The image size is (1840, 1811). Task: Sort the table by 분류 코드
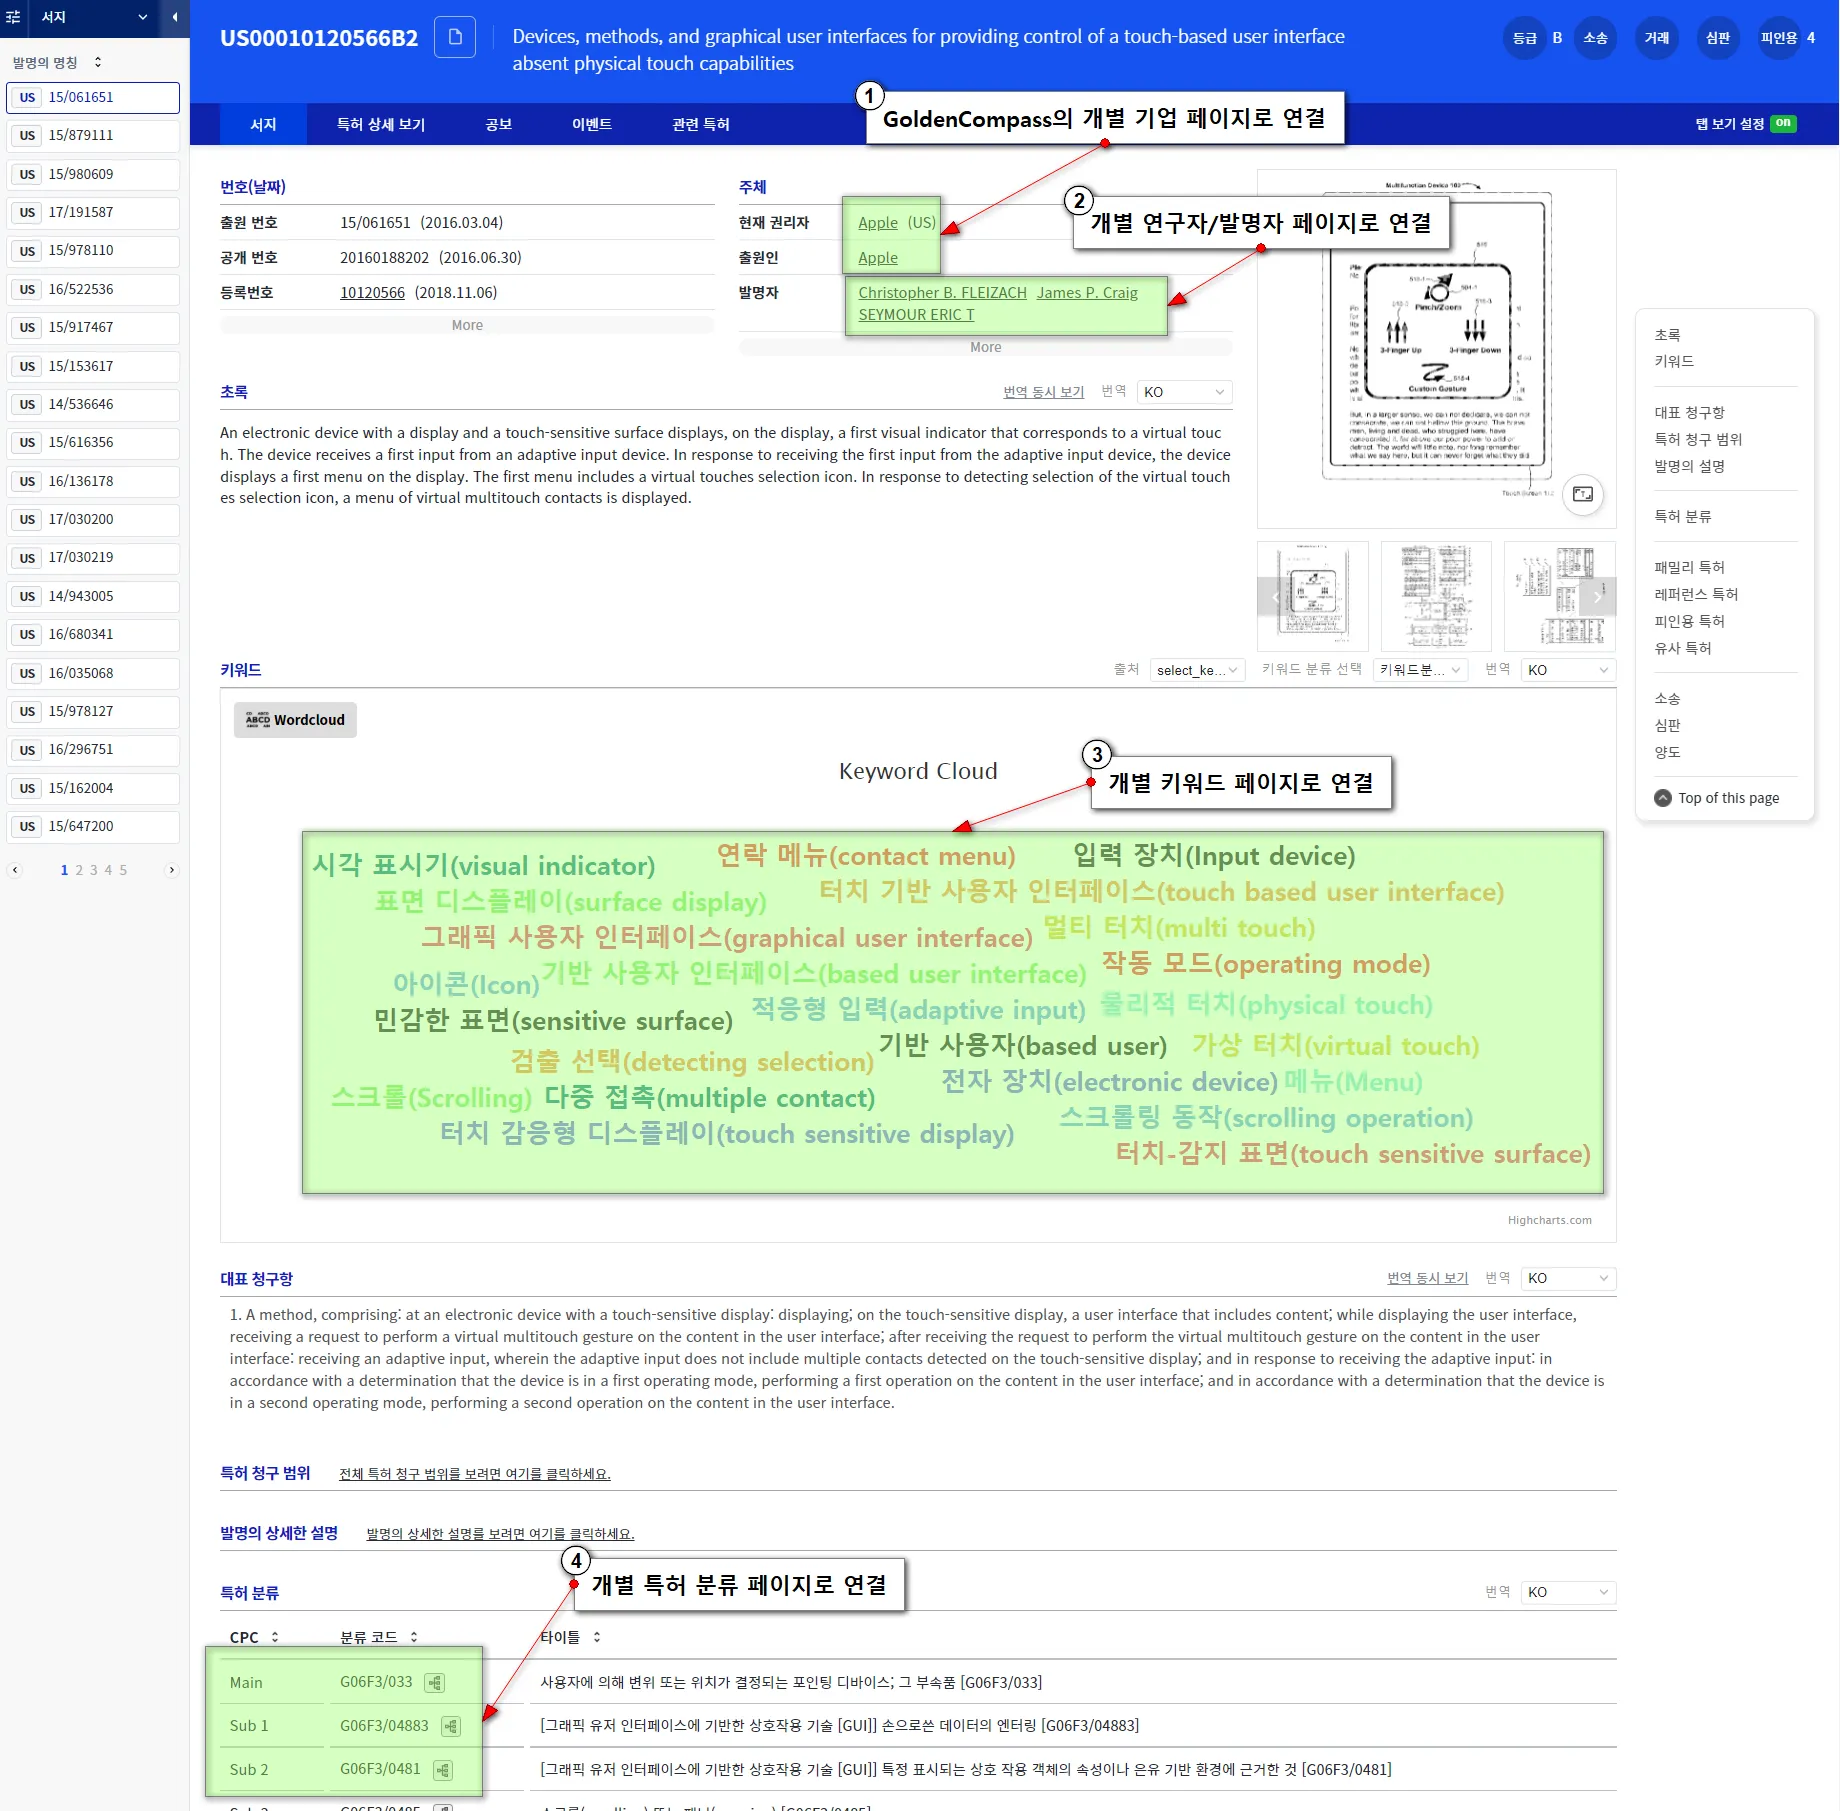[x=414, y=1637]
